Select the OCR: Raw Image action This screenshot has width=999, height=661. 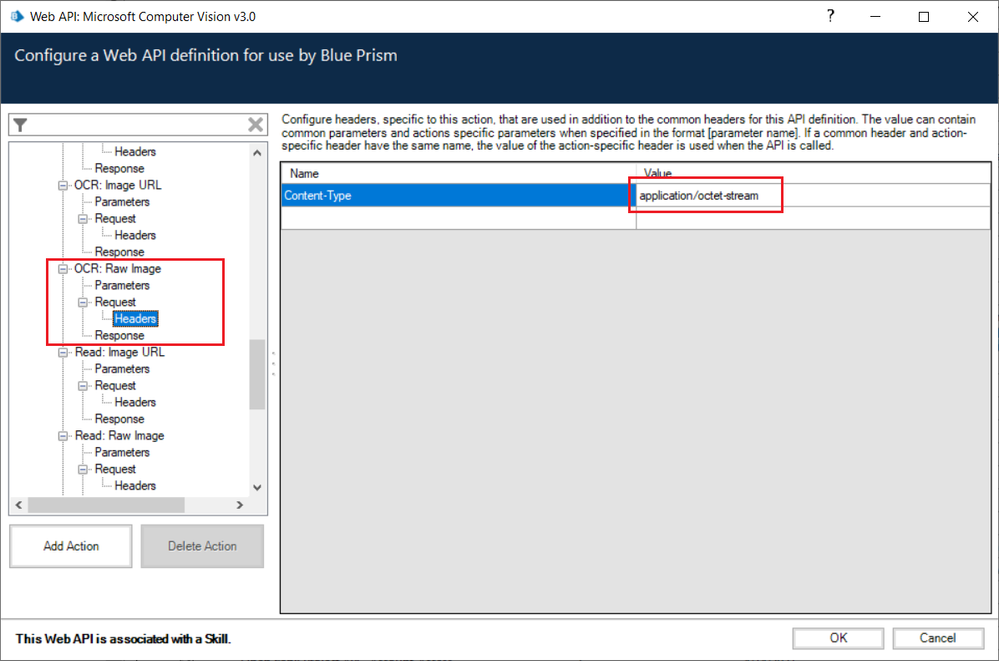tap(117, 269)
